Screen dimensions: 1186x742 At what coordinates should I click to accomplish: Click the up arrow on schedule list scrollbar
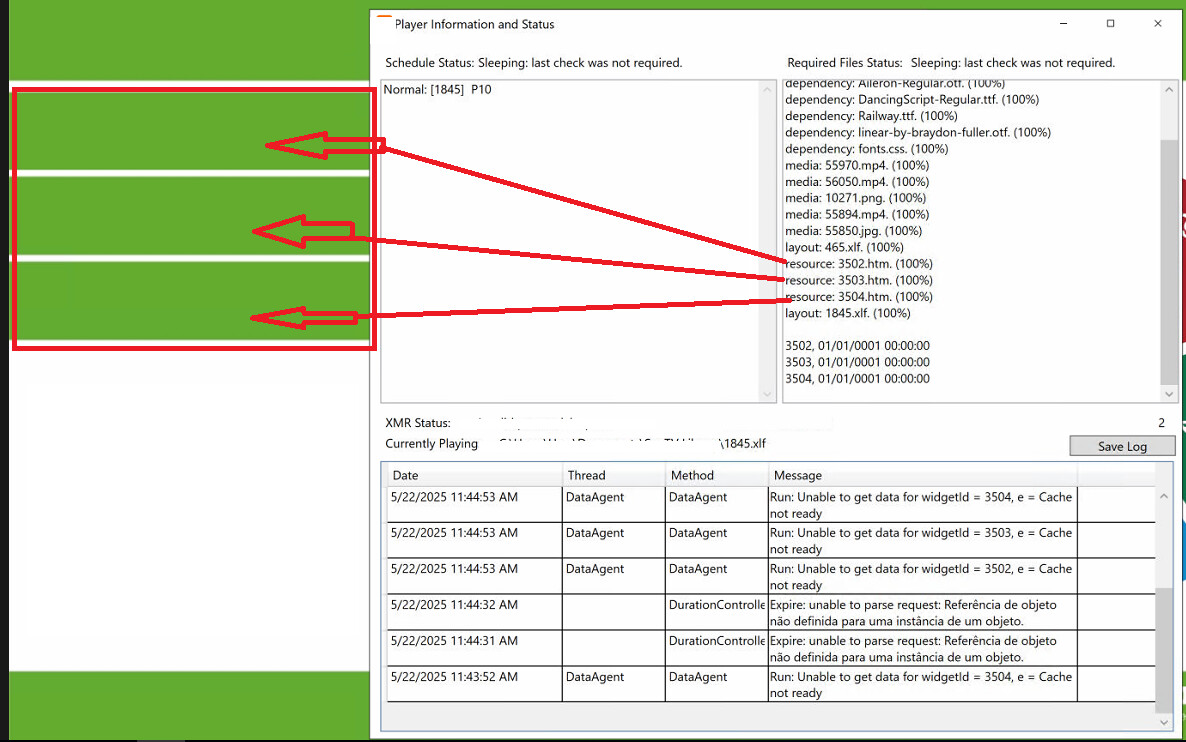click(x=766, y=89)
